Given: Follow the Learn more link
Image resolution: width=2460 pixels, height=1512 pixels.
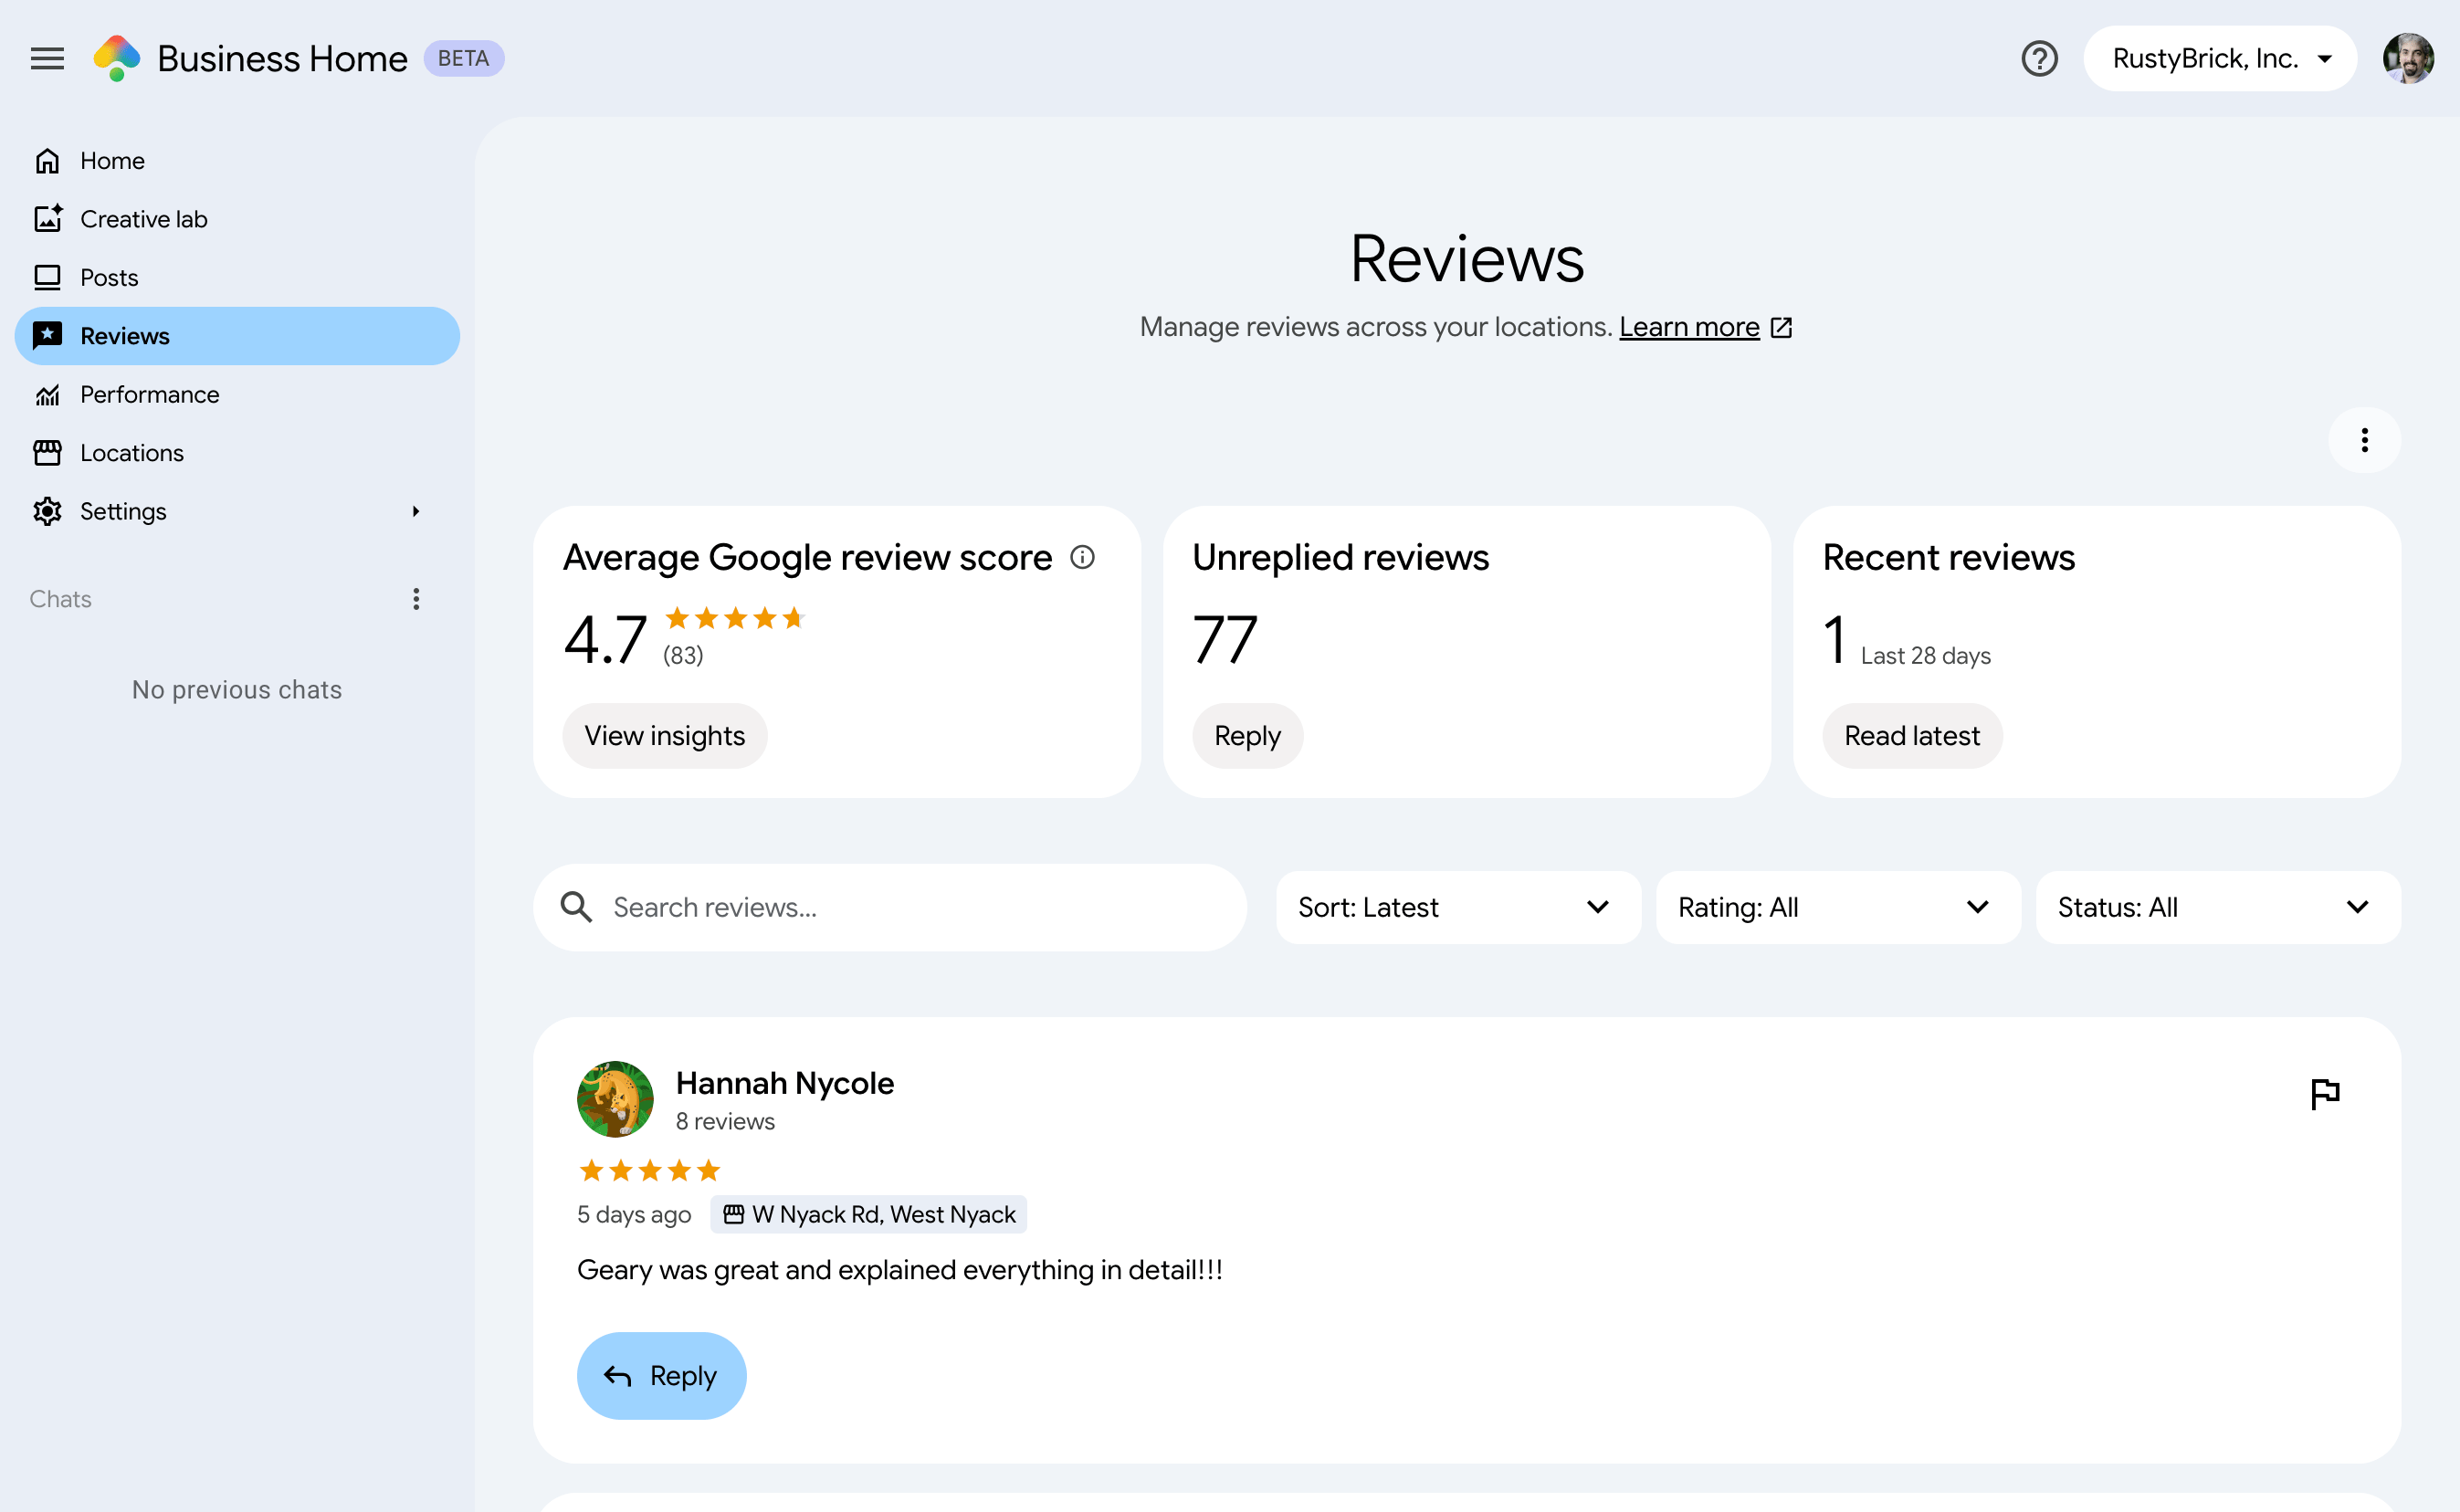Looking at the screenshot, I should coord(1689,327).
